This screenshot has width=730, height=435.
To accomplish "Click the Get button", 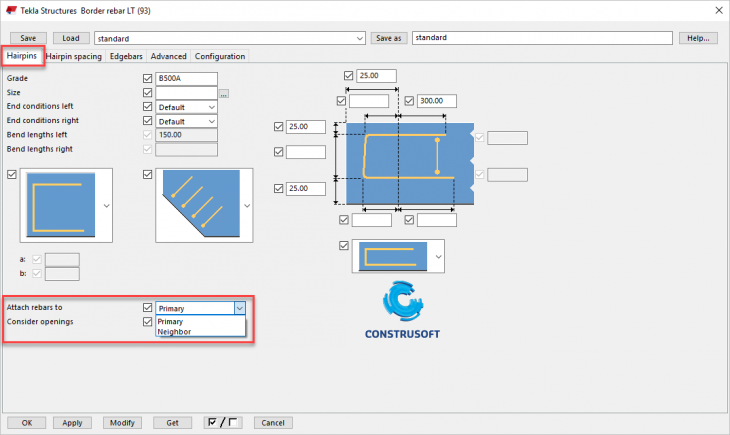I will [x=172, y=422].
